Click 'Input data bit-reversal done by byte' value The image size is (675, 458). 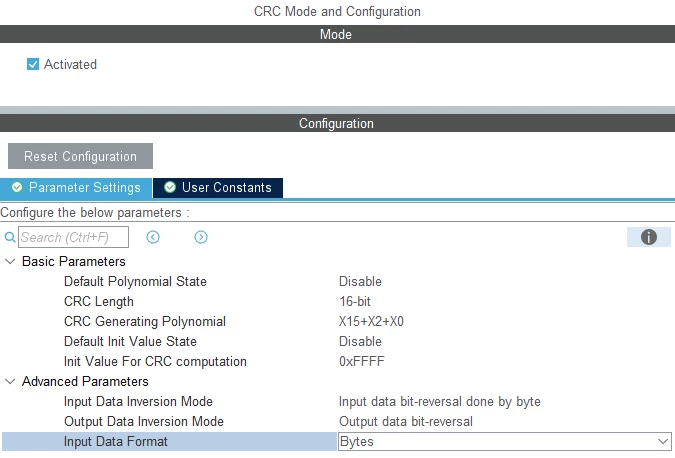pyautogui.click(x=440, y=402)
